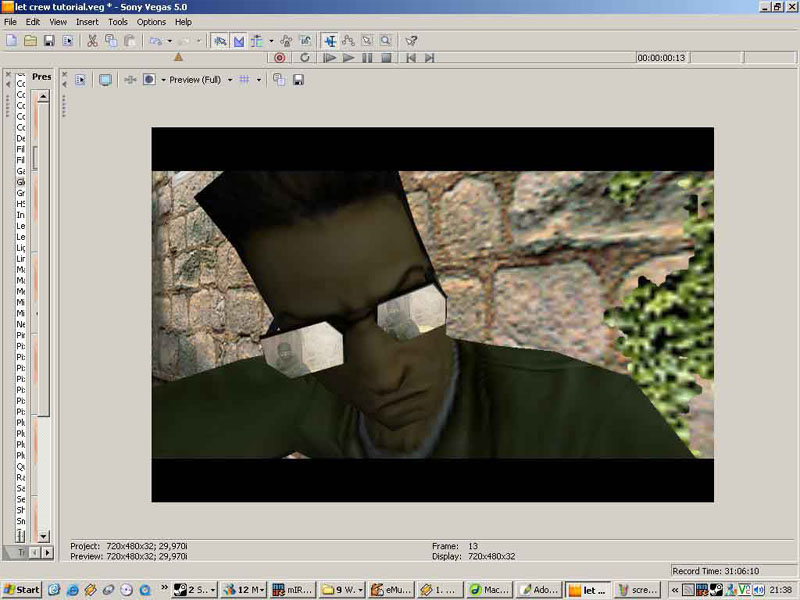Viewport: 800px width, 600px height.
Task: Click the Pres column header
Action: point(41,77)
